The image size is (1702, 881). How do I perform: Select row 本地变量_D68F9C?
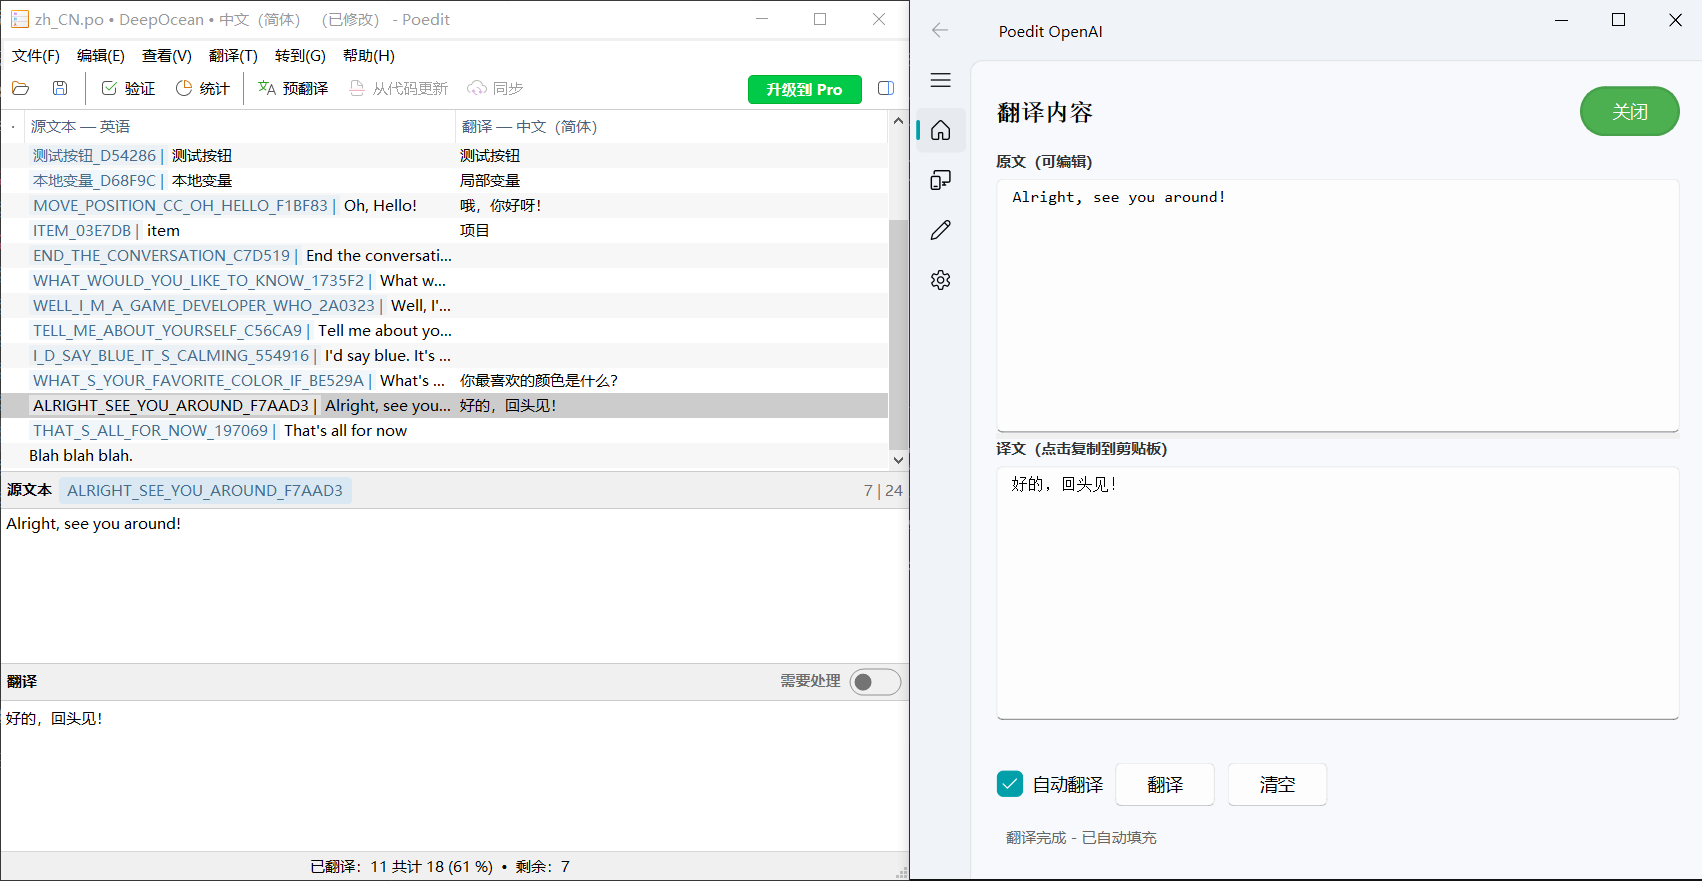(x=444, y=180)
